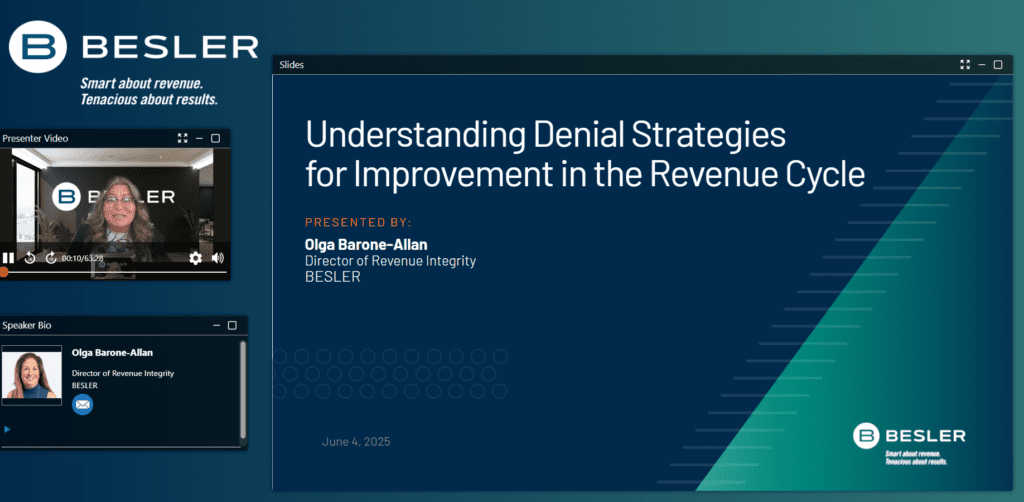Click Olga Barone-Allan's photo in Speaker Bio

(31, 375)
